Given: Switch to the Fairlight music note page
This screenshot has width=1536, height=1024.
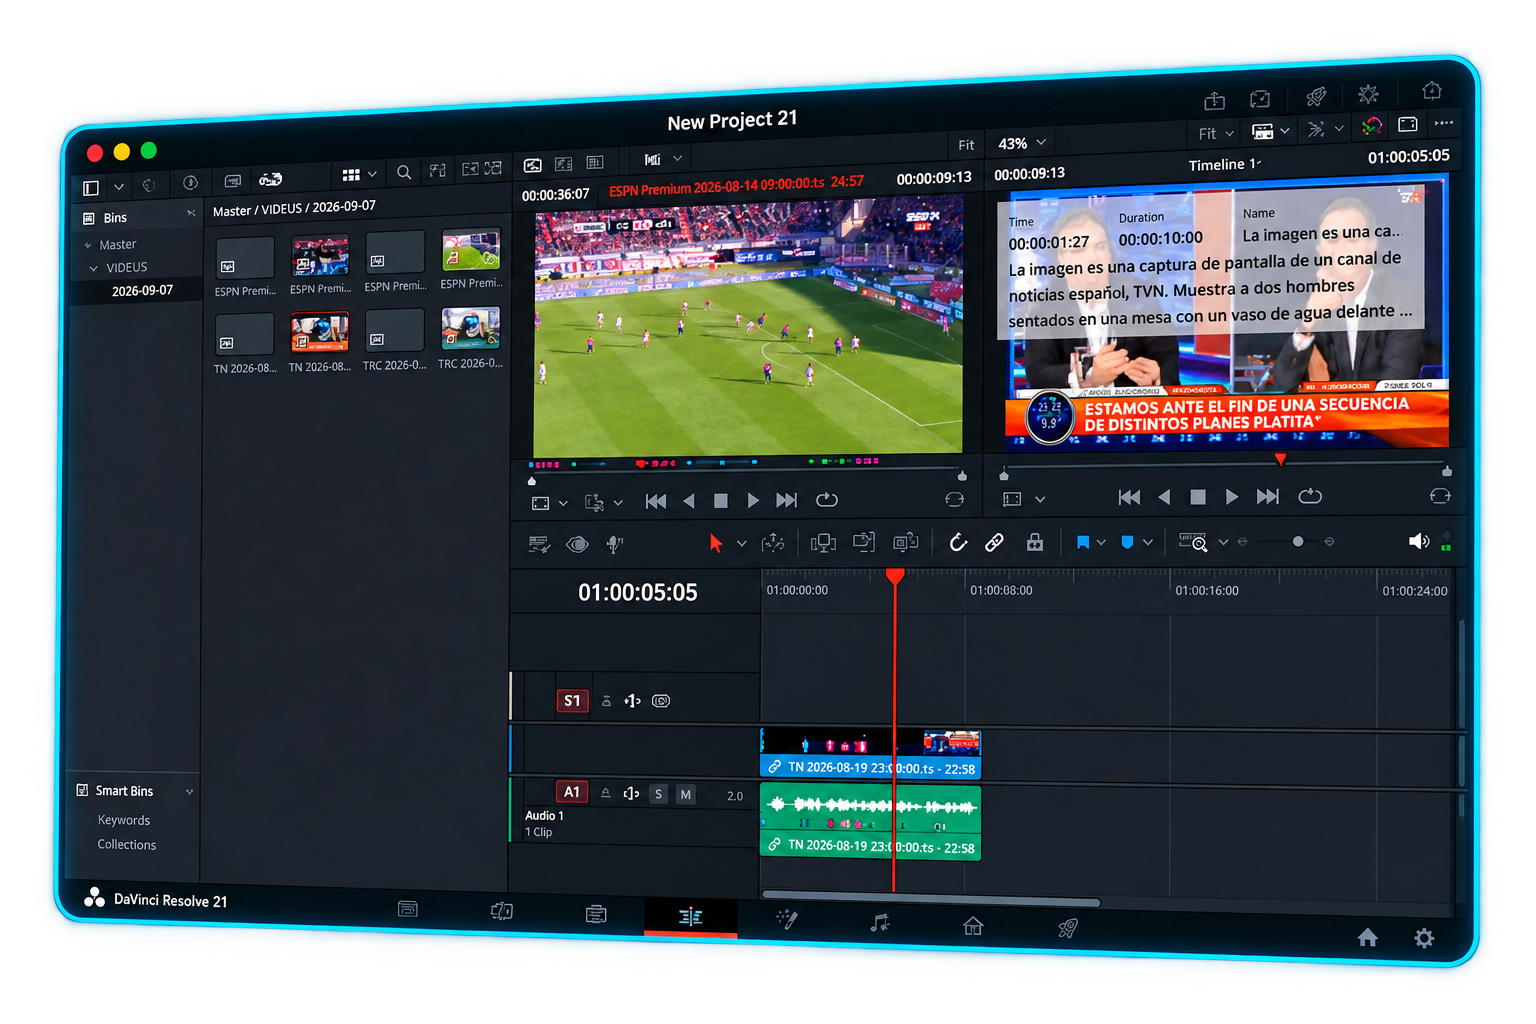Looking at the screenshot, I should [879, 923].
